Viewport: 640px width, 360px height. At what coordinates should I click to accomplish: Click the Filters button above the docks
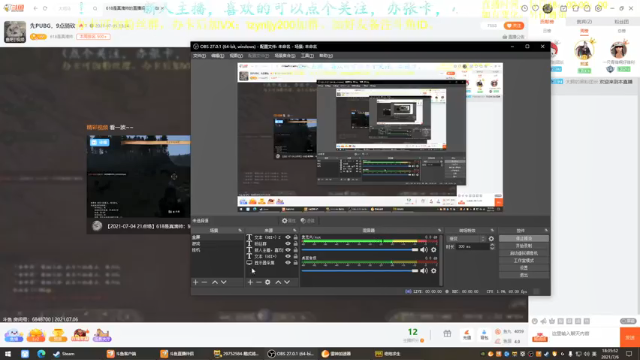coord(307,220)
